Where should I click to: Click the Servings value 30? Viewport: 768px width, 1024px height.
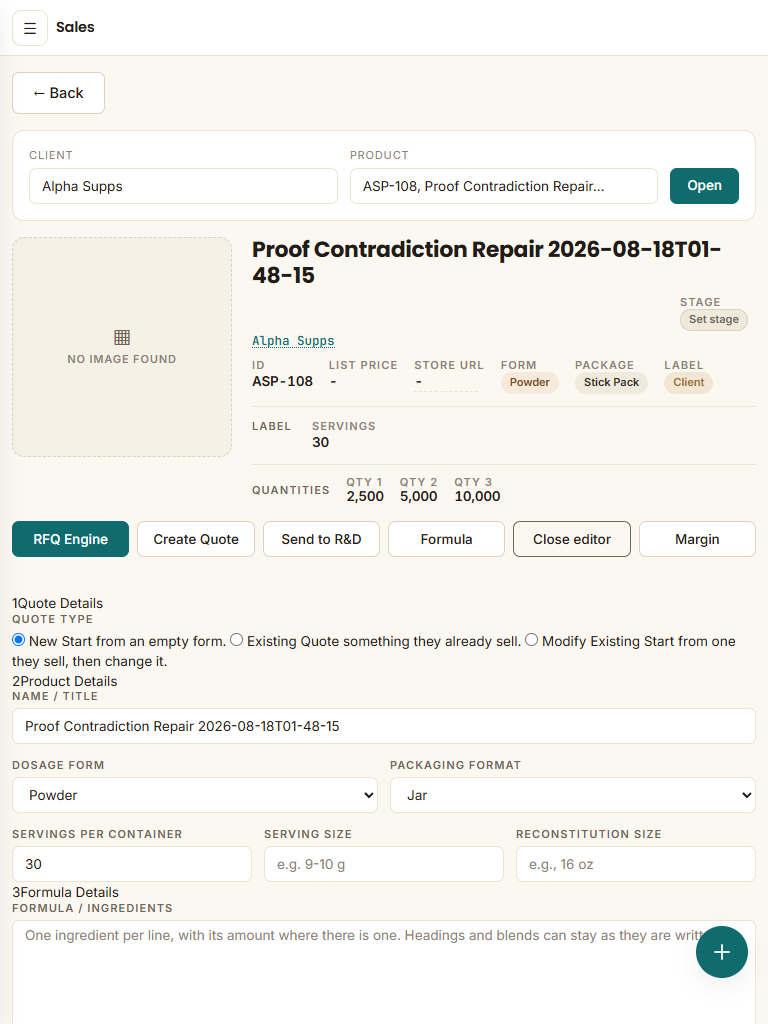pos(321,442)
